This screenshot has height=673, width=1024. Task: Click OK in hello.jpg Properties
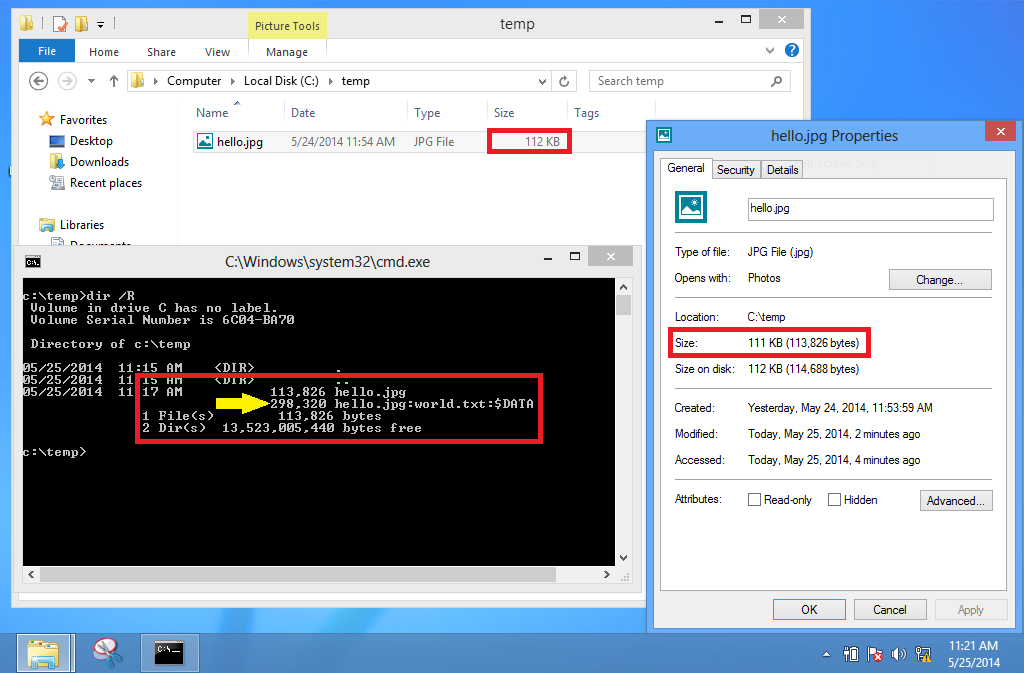click(809, 610)
